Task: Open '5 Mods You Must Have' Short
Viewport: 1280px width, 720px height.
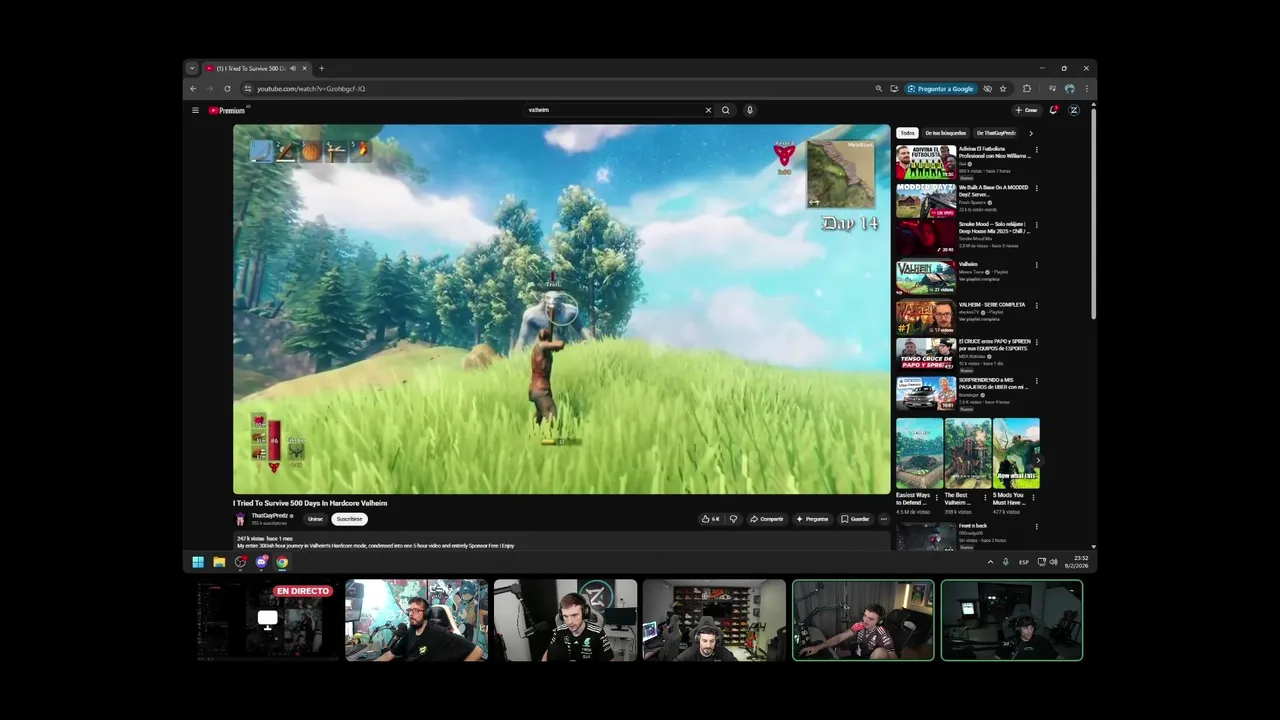Action: click(x=1016, y=453)
